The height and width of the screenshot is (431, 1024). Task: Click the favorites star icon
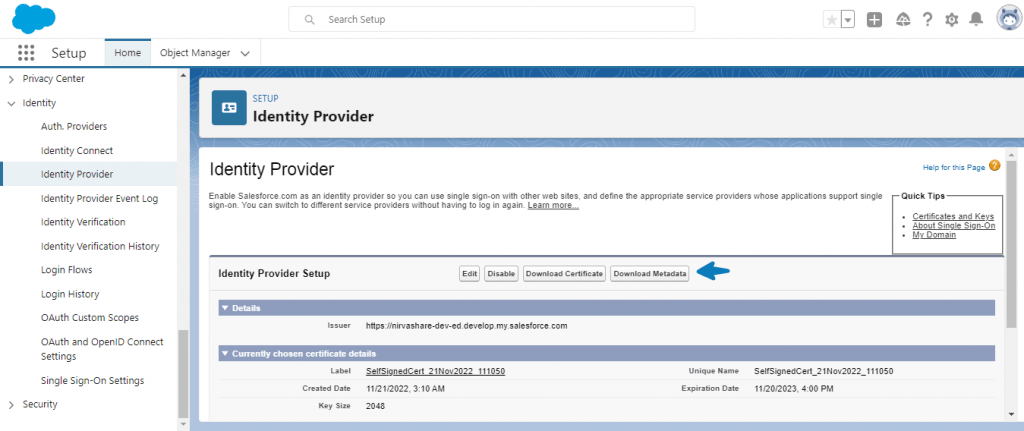[830, 19]
